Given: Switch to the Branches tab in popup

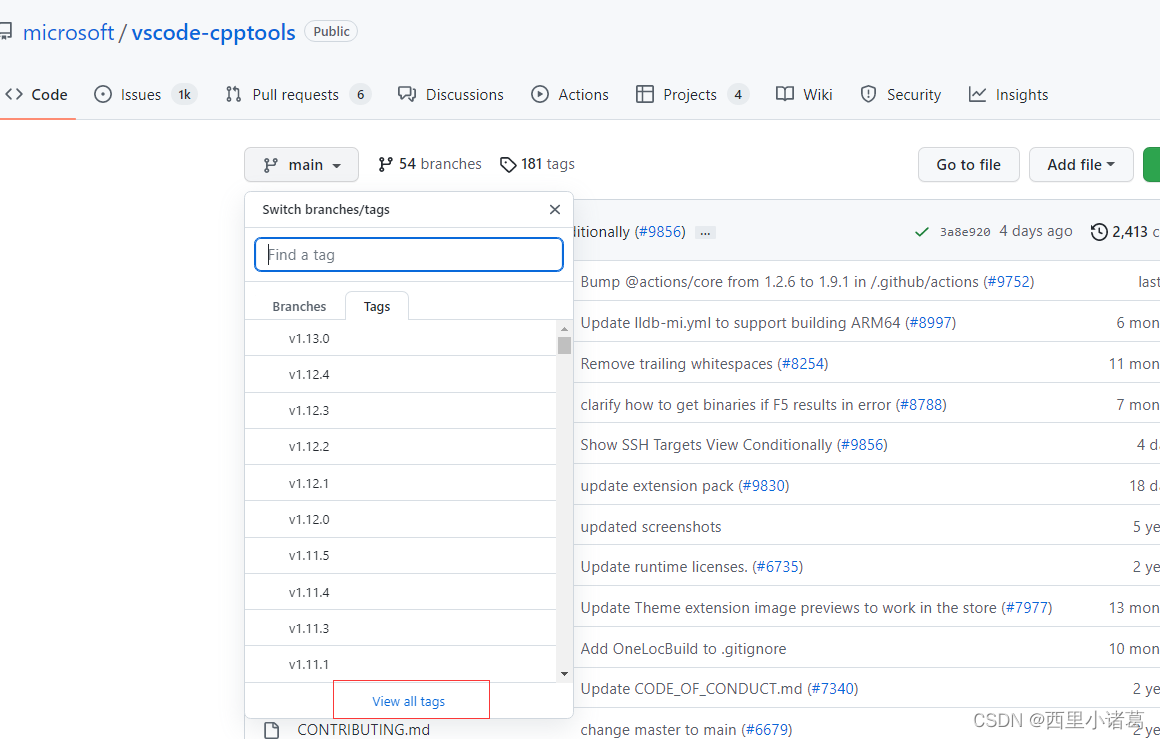Looking at the screenshot, I should (x=299, y=306).
